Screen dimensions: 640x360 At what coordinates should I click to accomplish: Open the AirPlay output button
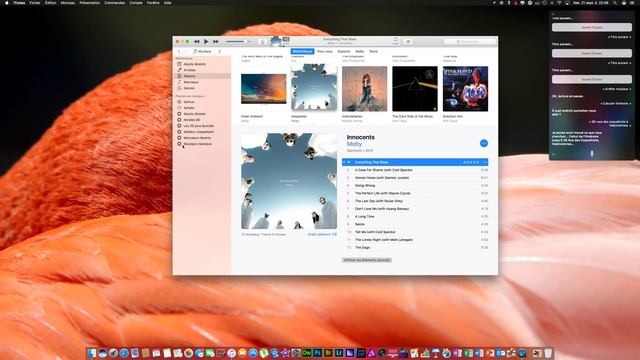tap(263, 42)
